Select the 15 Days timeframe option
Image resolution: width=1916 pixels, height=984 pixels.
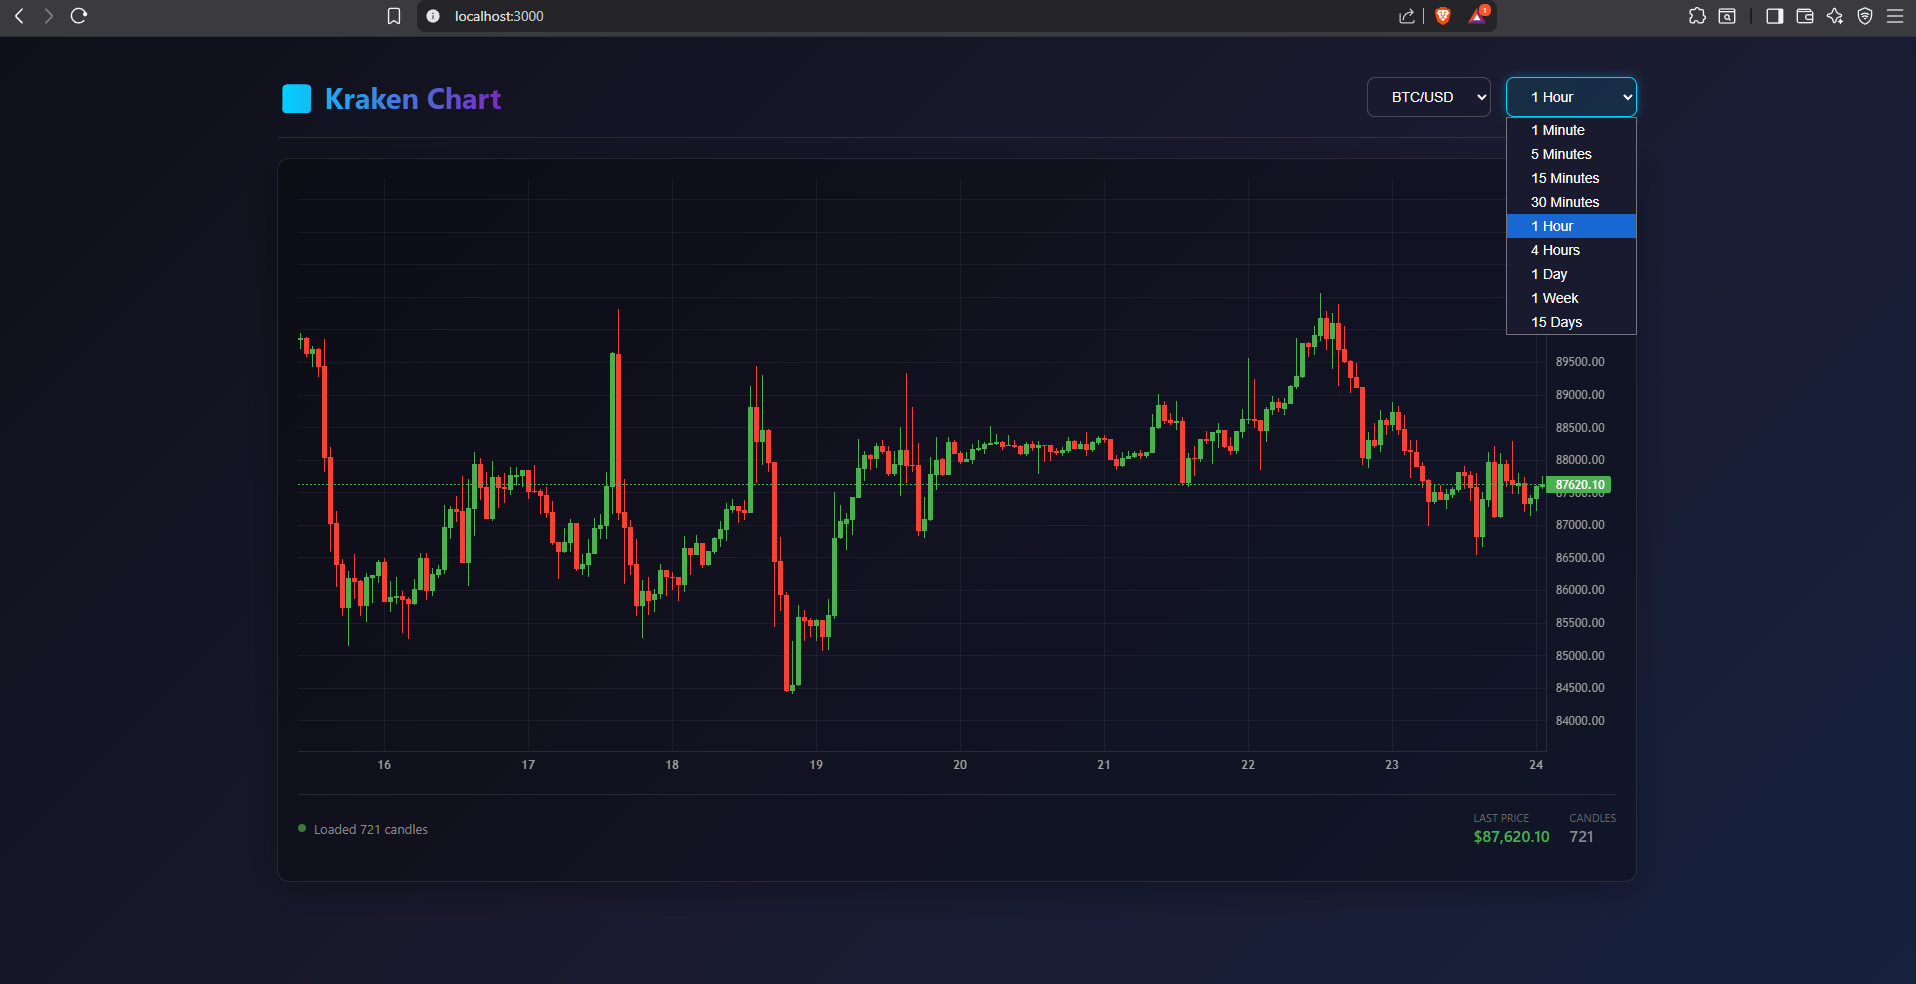pos(1571,322)
